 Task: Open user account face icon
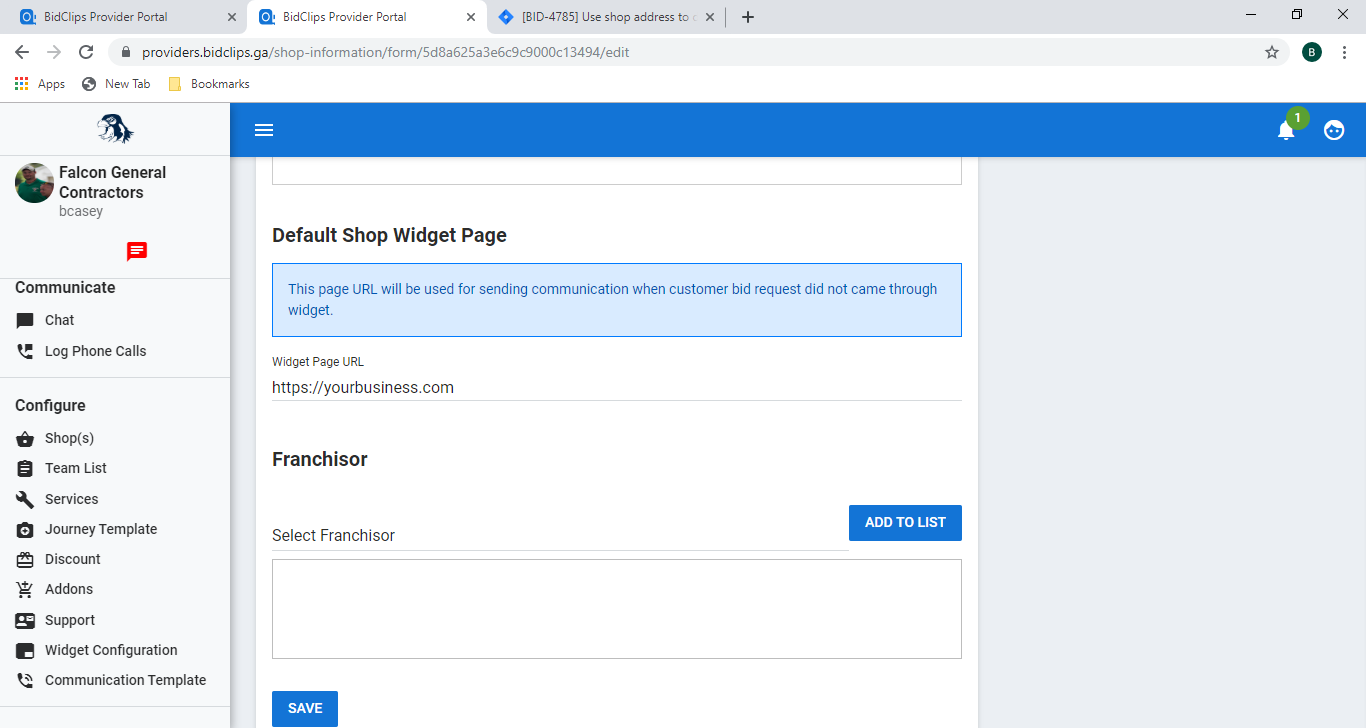point(1334,130)
